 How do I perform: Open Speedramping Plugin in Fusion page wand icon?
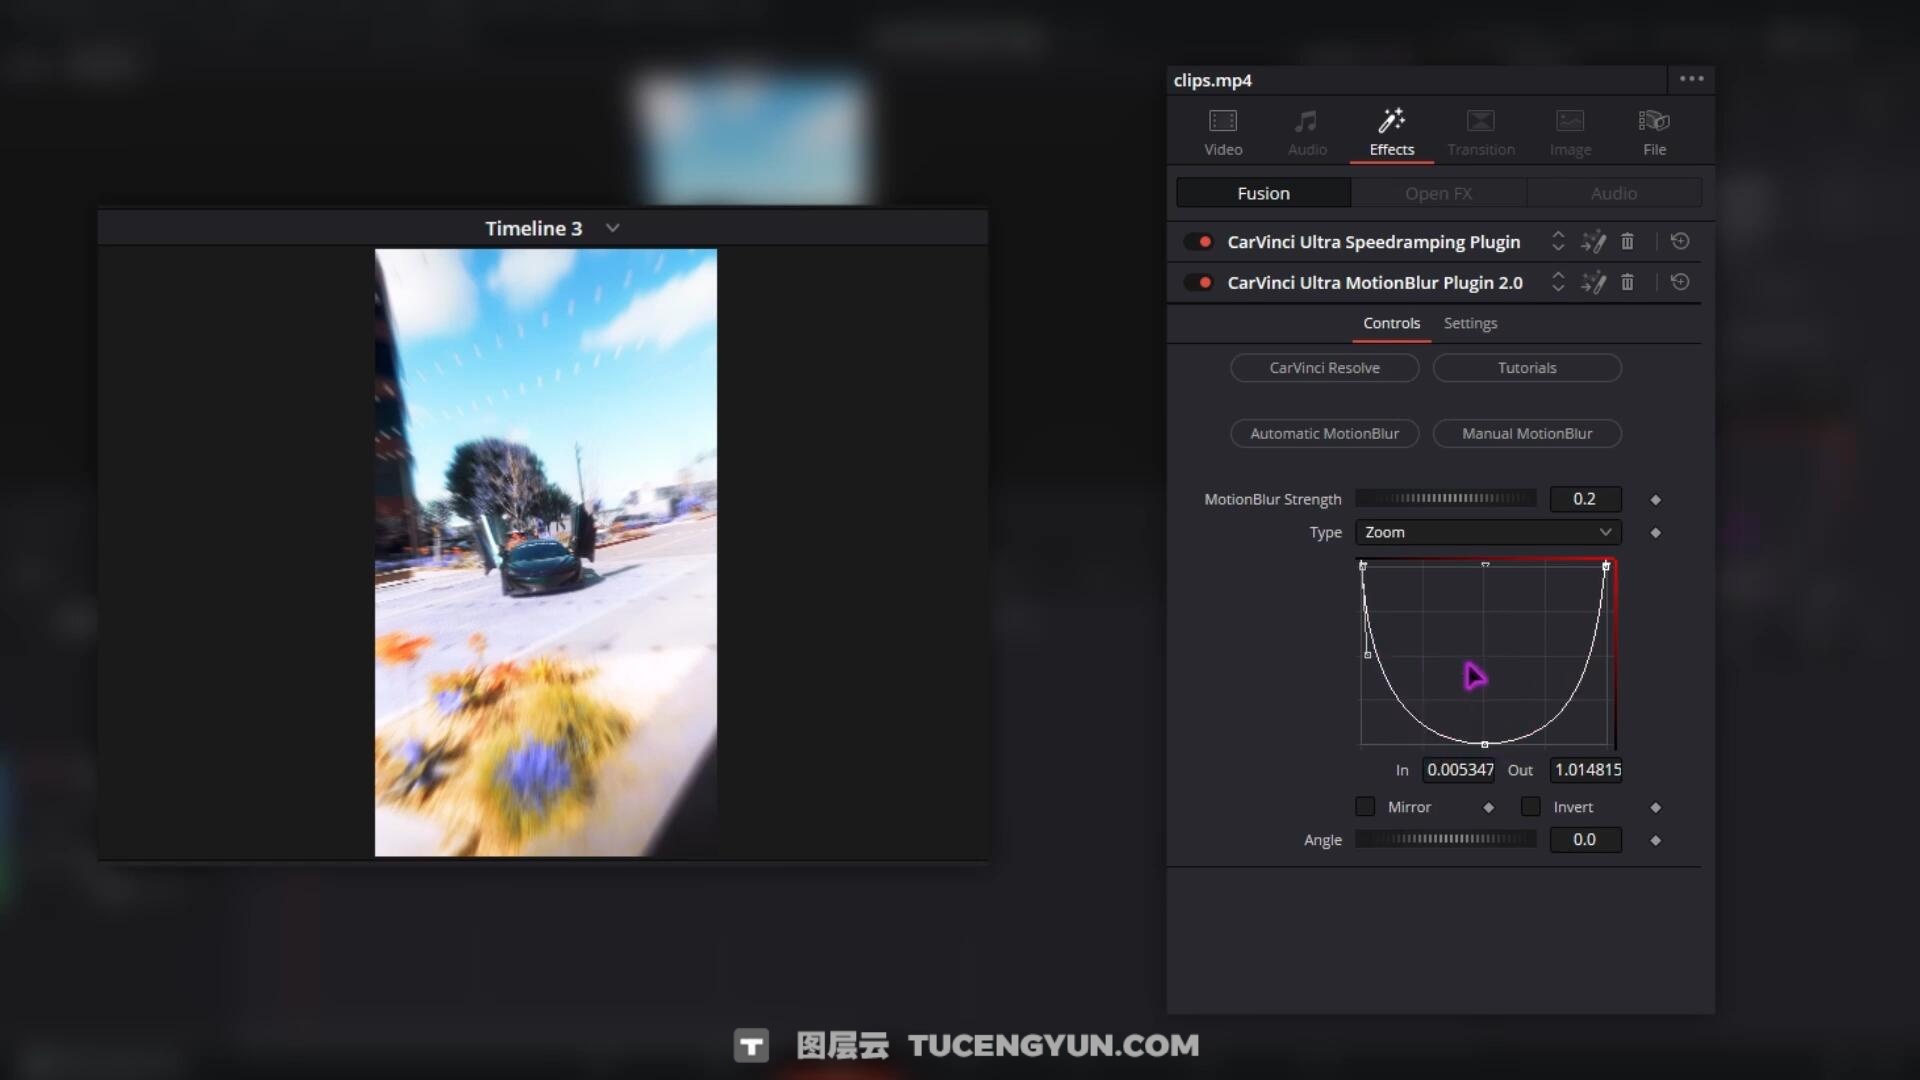click(1593, 242)
